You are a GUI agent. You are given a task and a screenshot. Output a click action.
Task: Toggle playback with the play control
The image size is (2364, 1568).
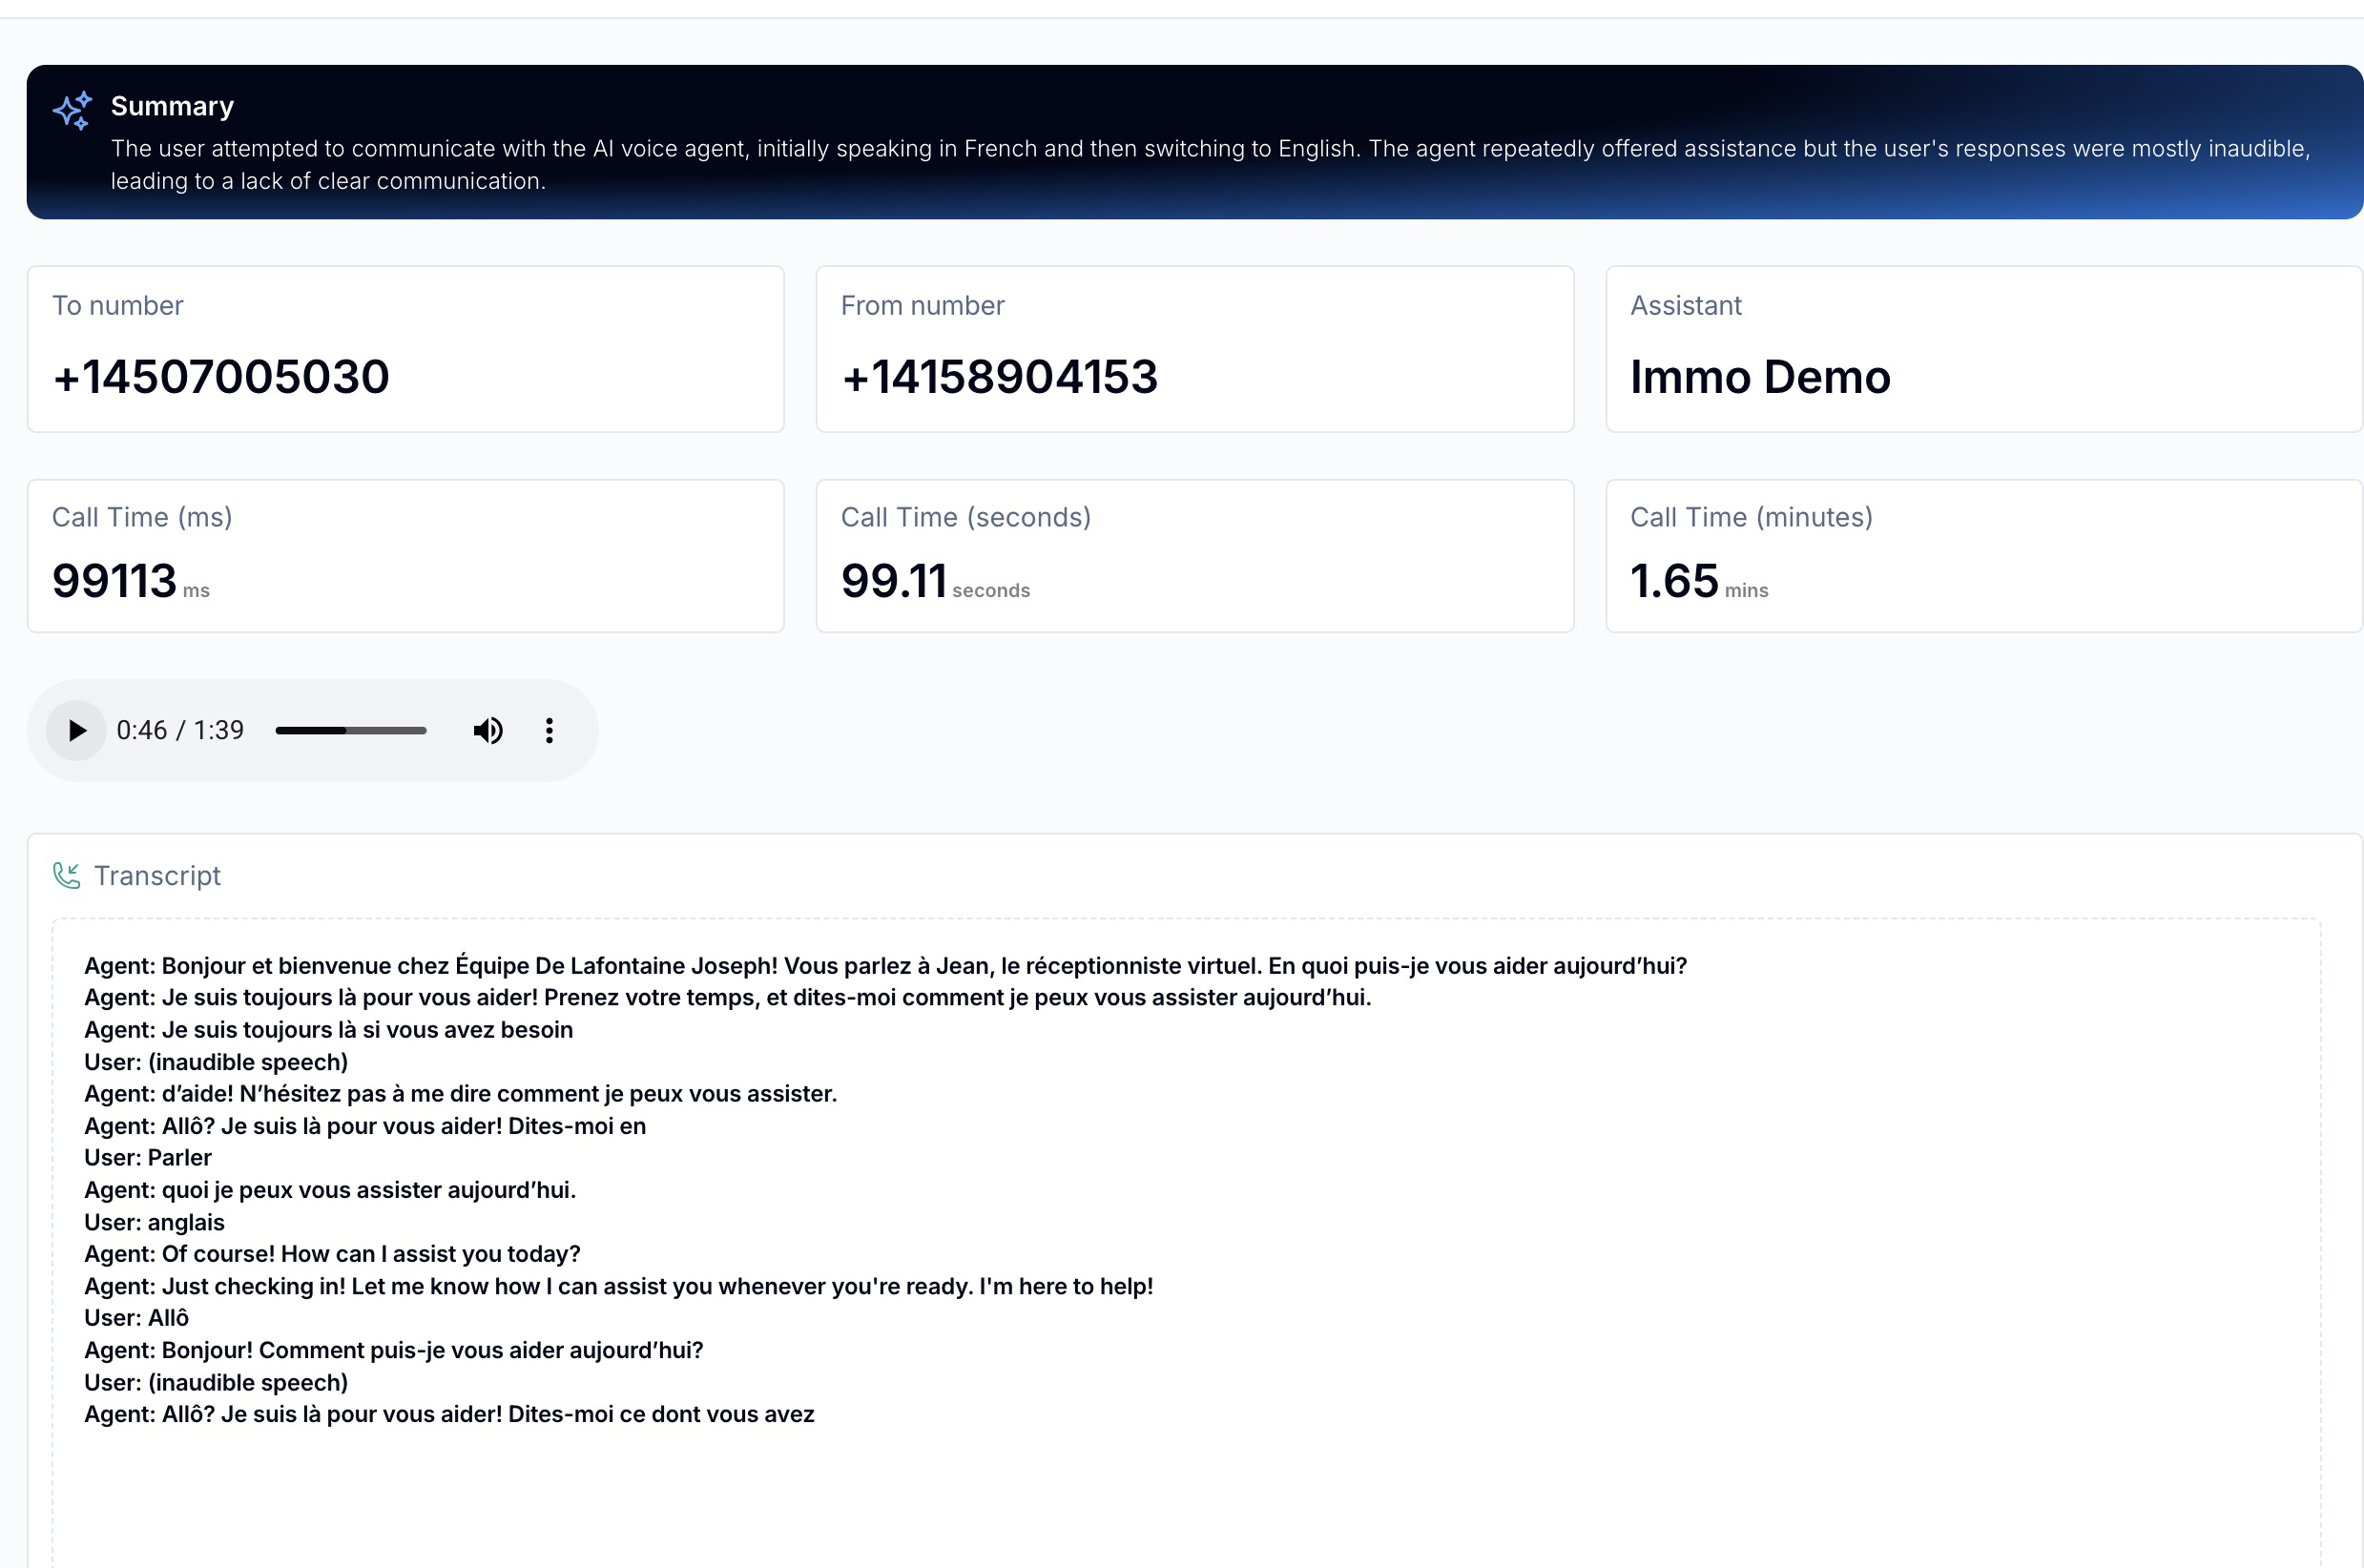coord(76,730)
